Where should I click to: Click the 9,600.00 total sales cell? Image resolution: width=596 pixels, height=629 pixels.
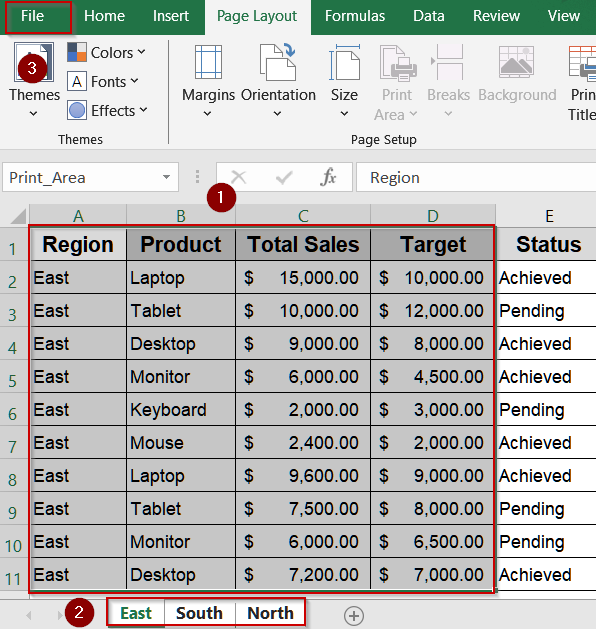click(x=303, y=476)
